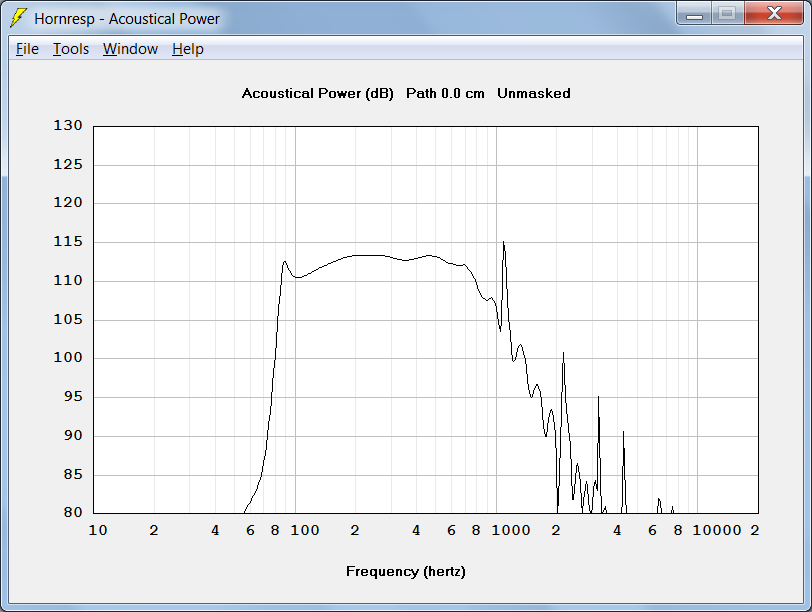The image size is (812, 612).
Task: Click the 85 y-axis value
Action: tap(73, 474)
